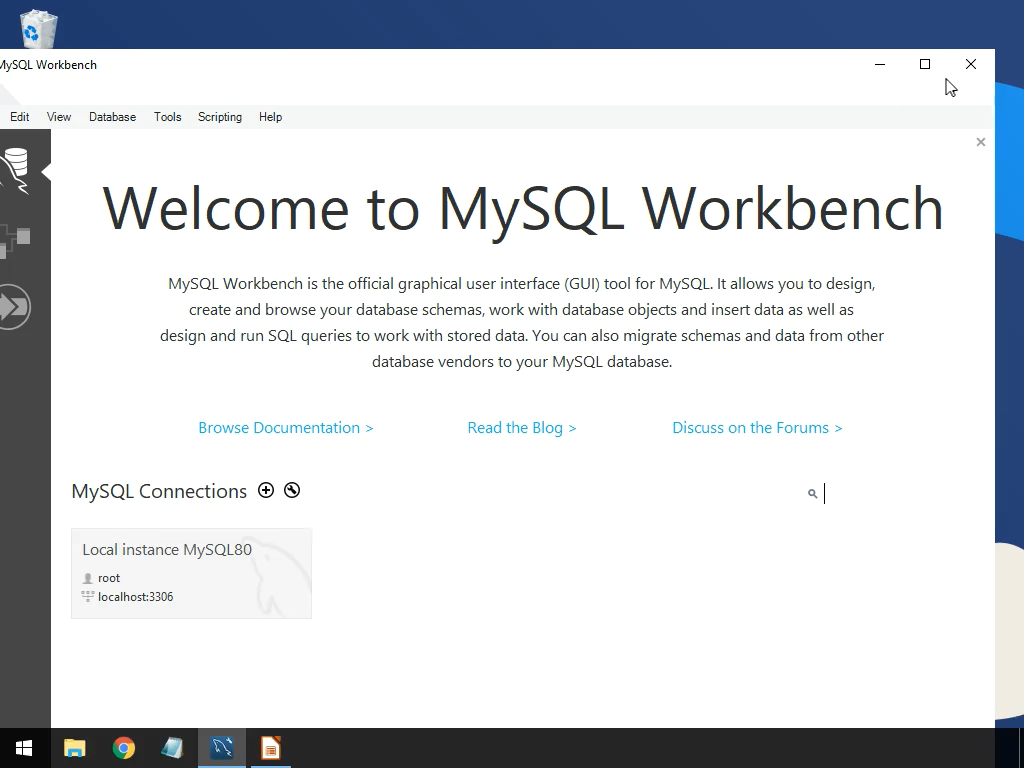Open the Scripting menu

(x=219, y=117)
